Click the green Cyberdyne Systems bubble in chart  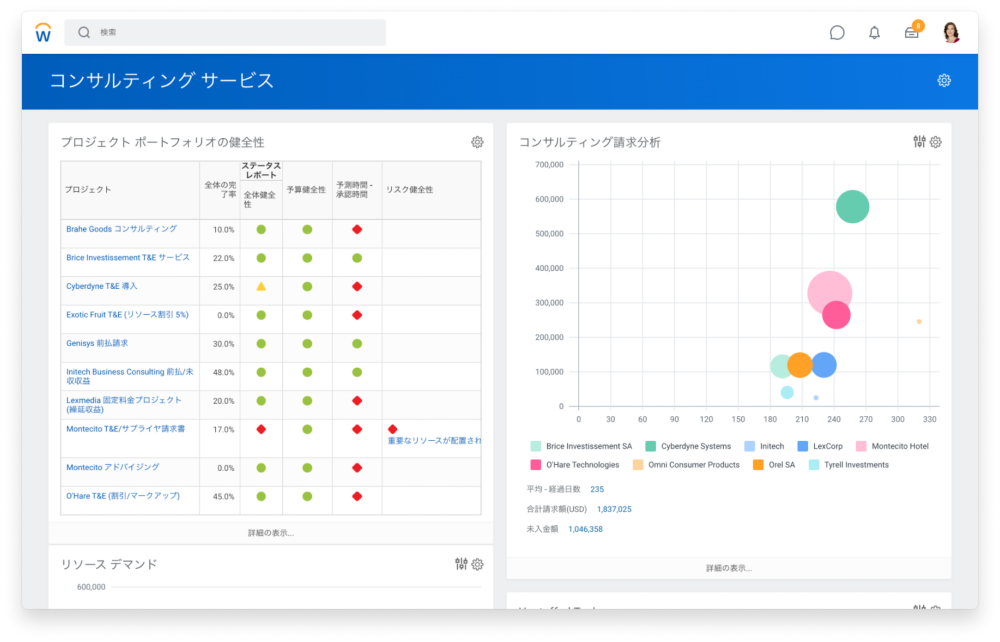pyautogui.click(x=853, y=207)
